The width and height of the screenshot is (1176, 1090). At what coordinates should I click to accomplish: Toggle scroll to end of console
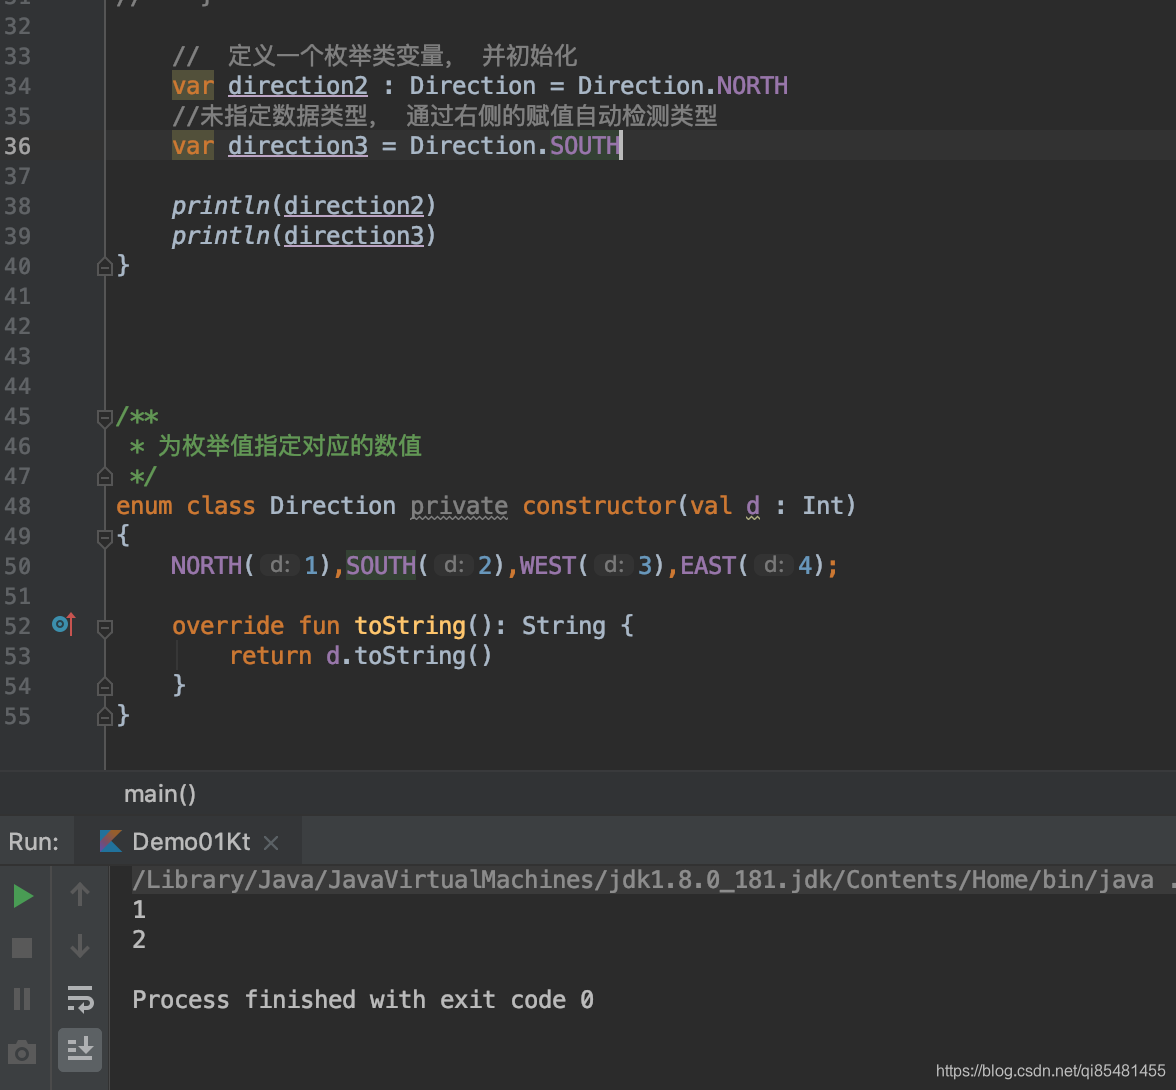pyautogui.click(x=80, y=1049)
